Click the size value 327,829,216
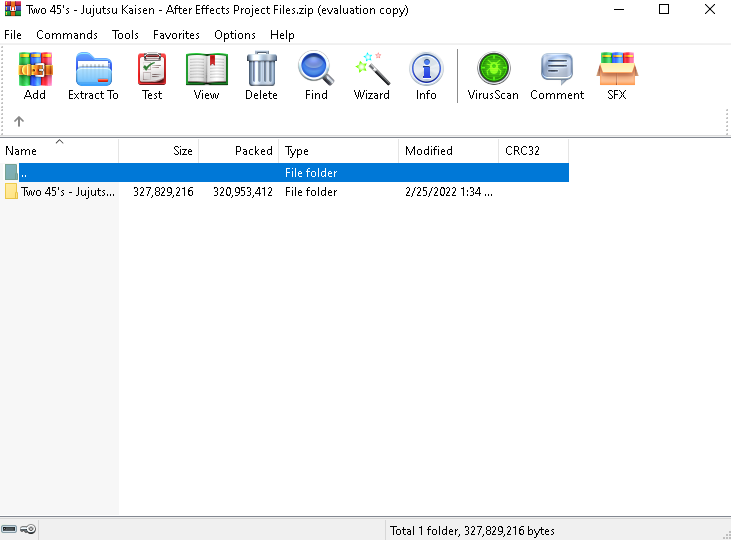 tap(163, 192)
